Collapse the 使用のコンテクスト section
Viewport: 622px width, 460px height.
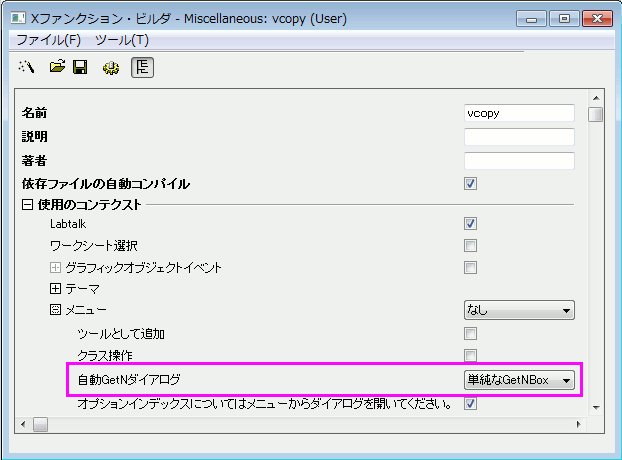point(27,205)
